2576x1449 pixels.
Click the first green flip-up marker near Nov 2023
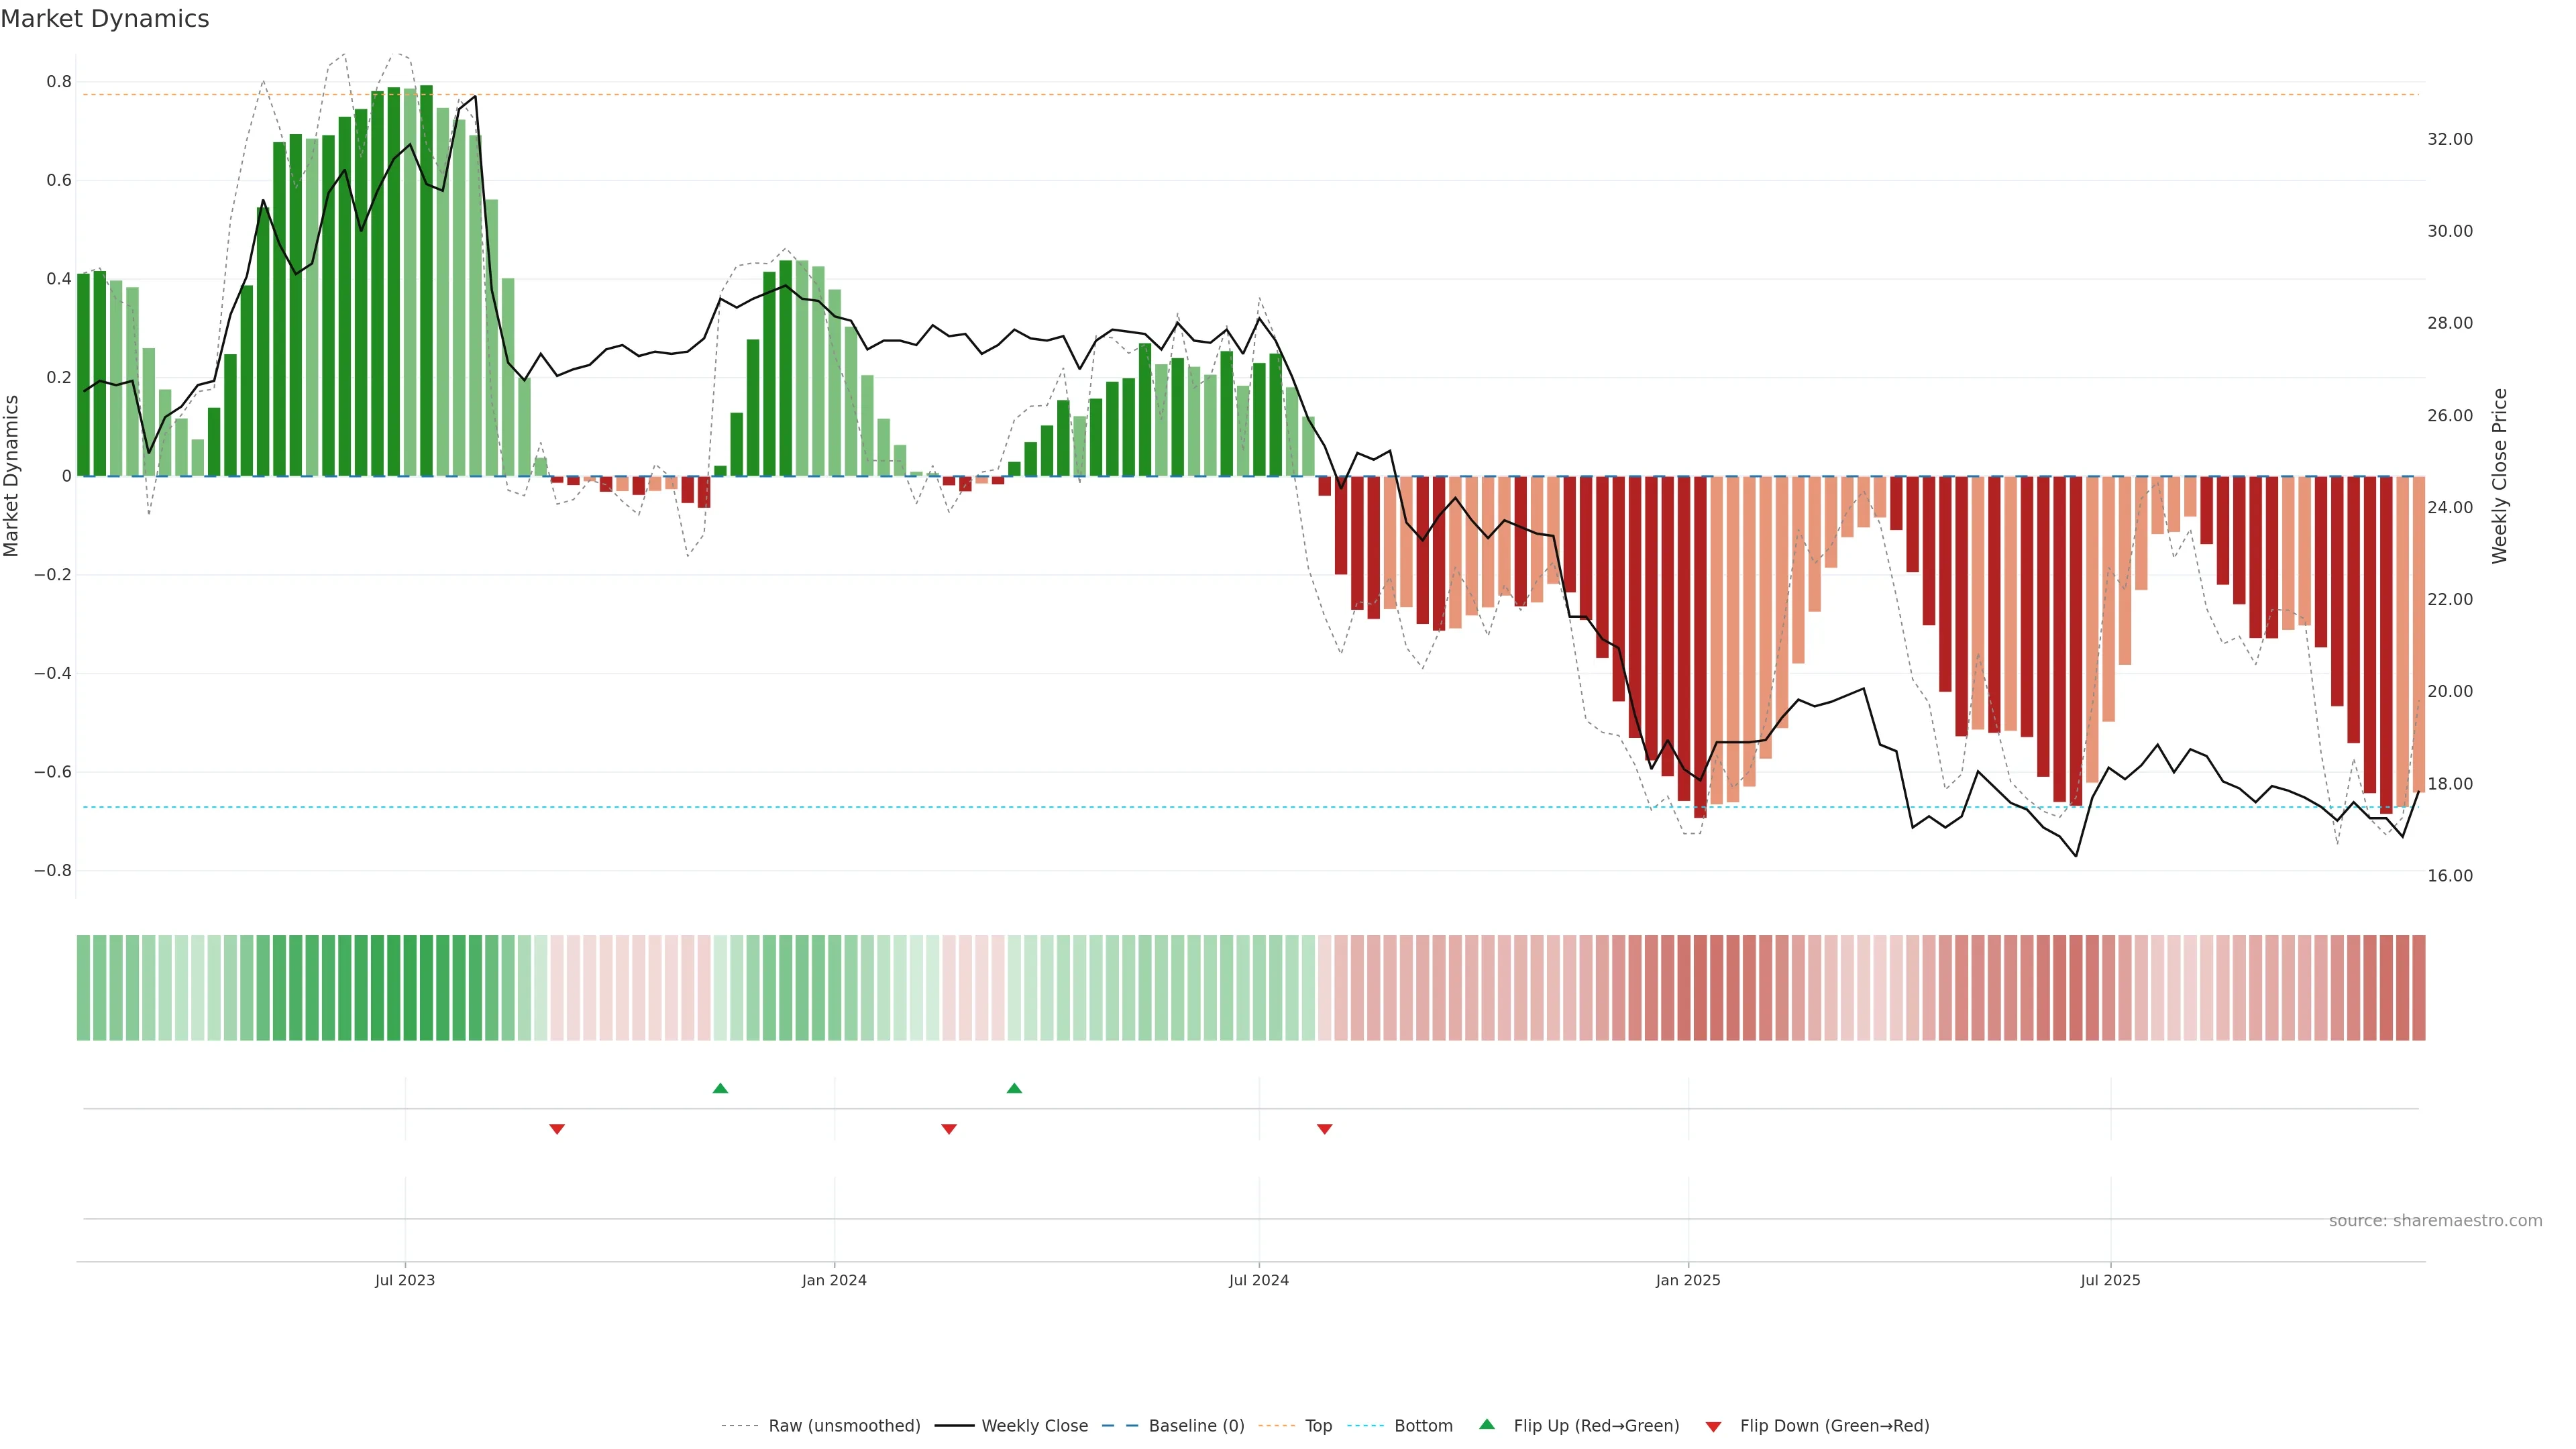point(720,1088)
